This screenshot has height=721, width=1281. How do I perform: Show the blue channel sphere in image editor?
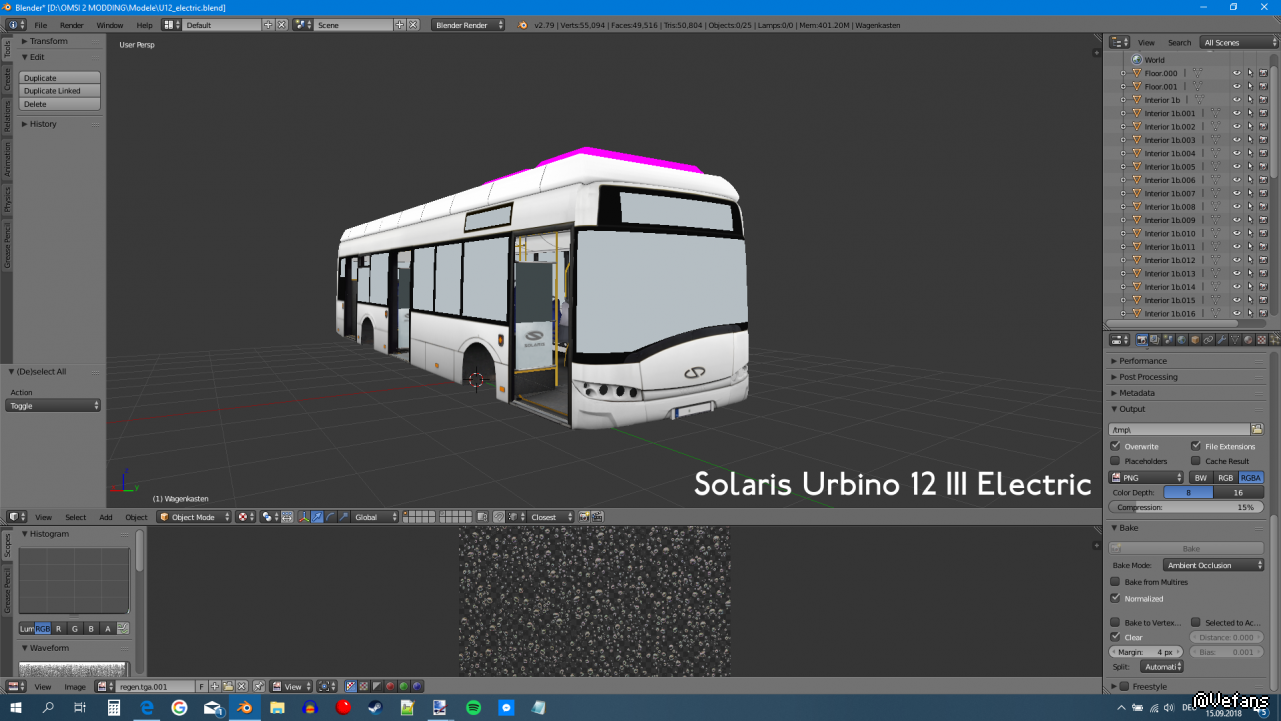point(417,687)
